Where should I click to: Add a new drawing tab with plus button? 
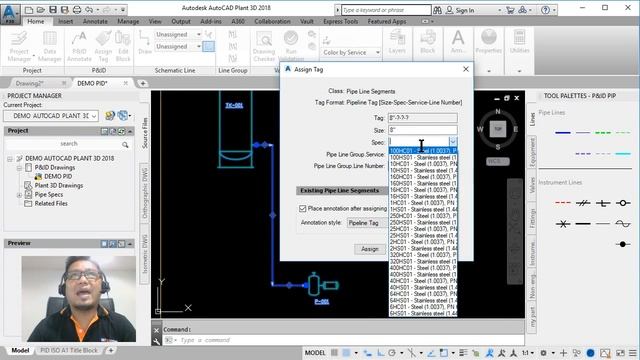pyautogui.click(x=143, y=83)
